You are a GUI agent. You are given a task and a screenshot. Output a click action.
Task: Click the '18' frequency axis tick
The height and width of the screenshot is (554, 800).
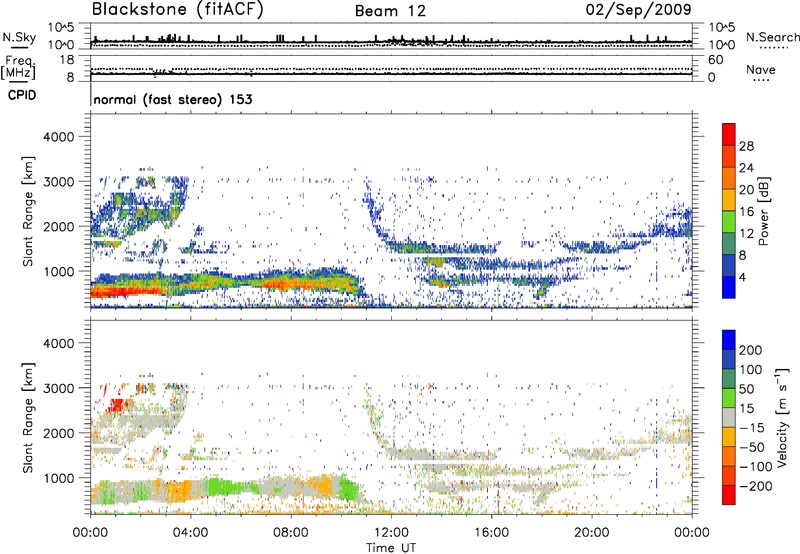(x=67, y=60)
